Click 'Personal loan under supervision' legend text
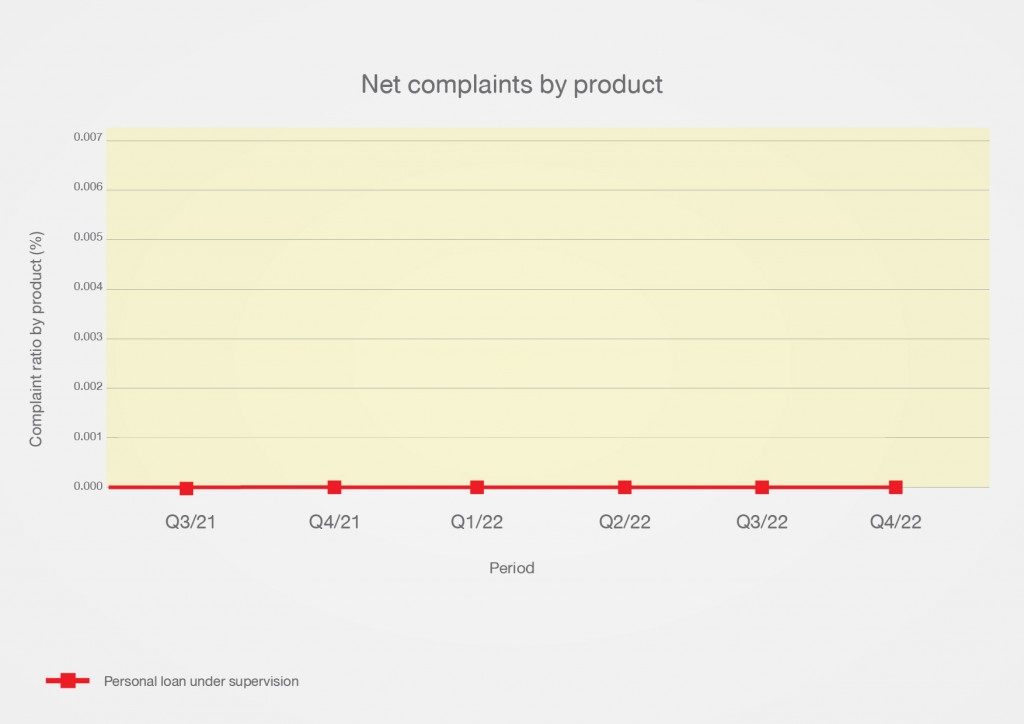This screenshot has height=724, width=1024. 201,681
